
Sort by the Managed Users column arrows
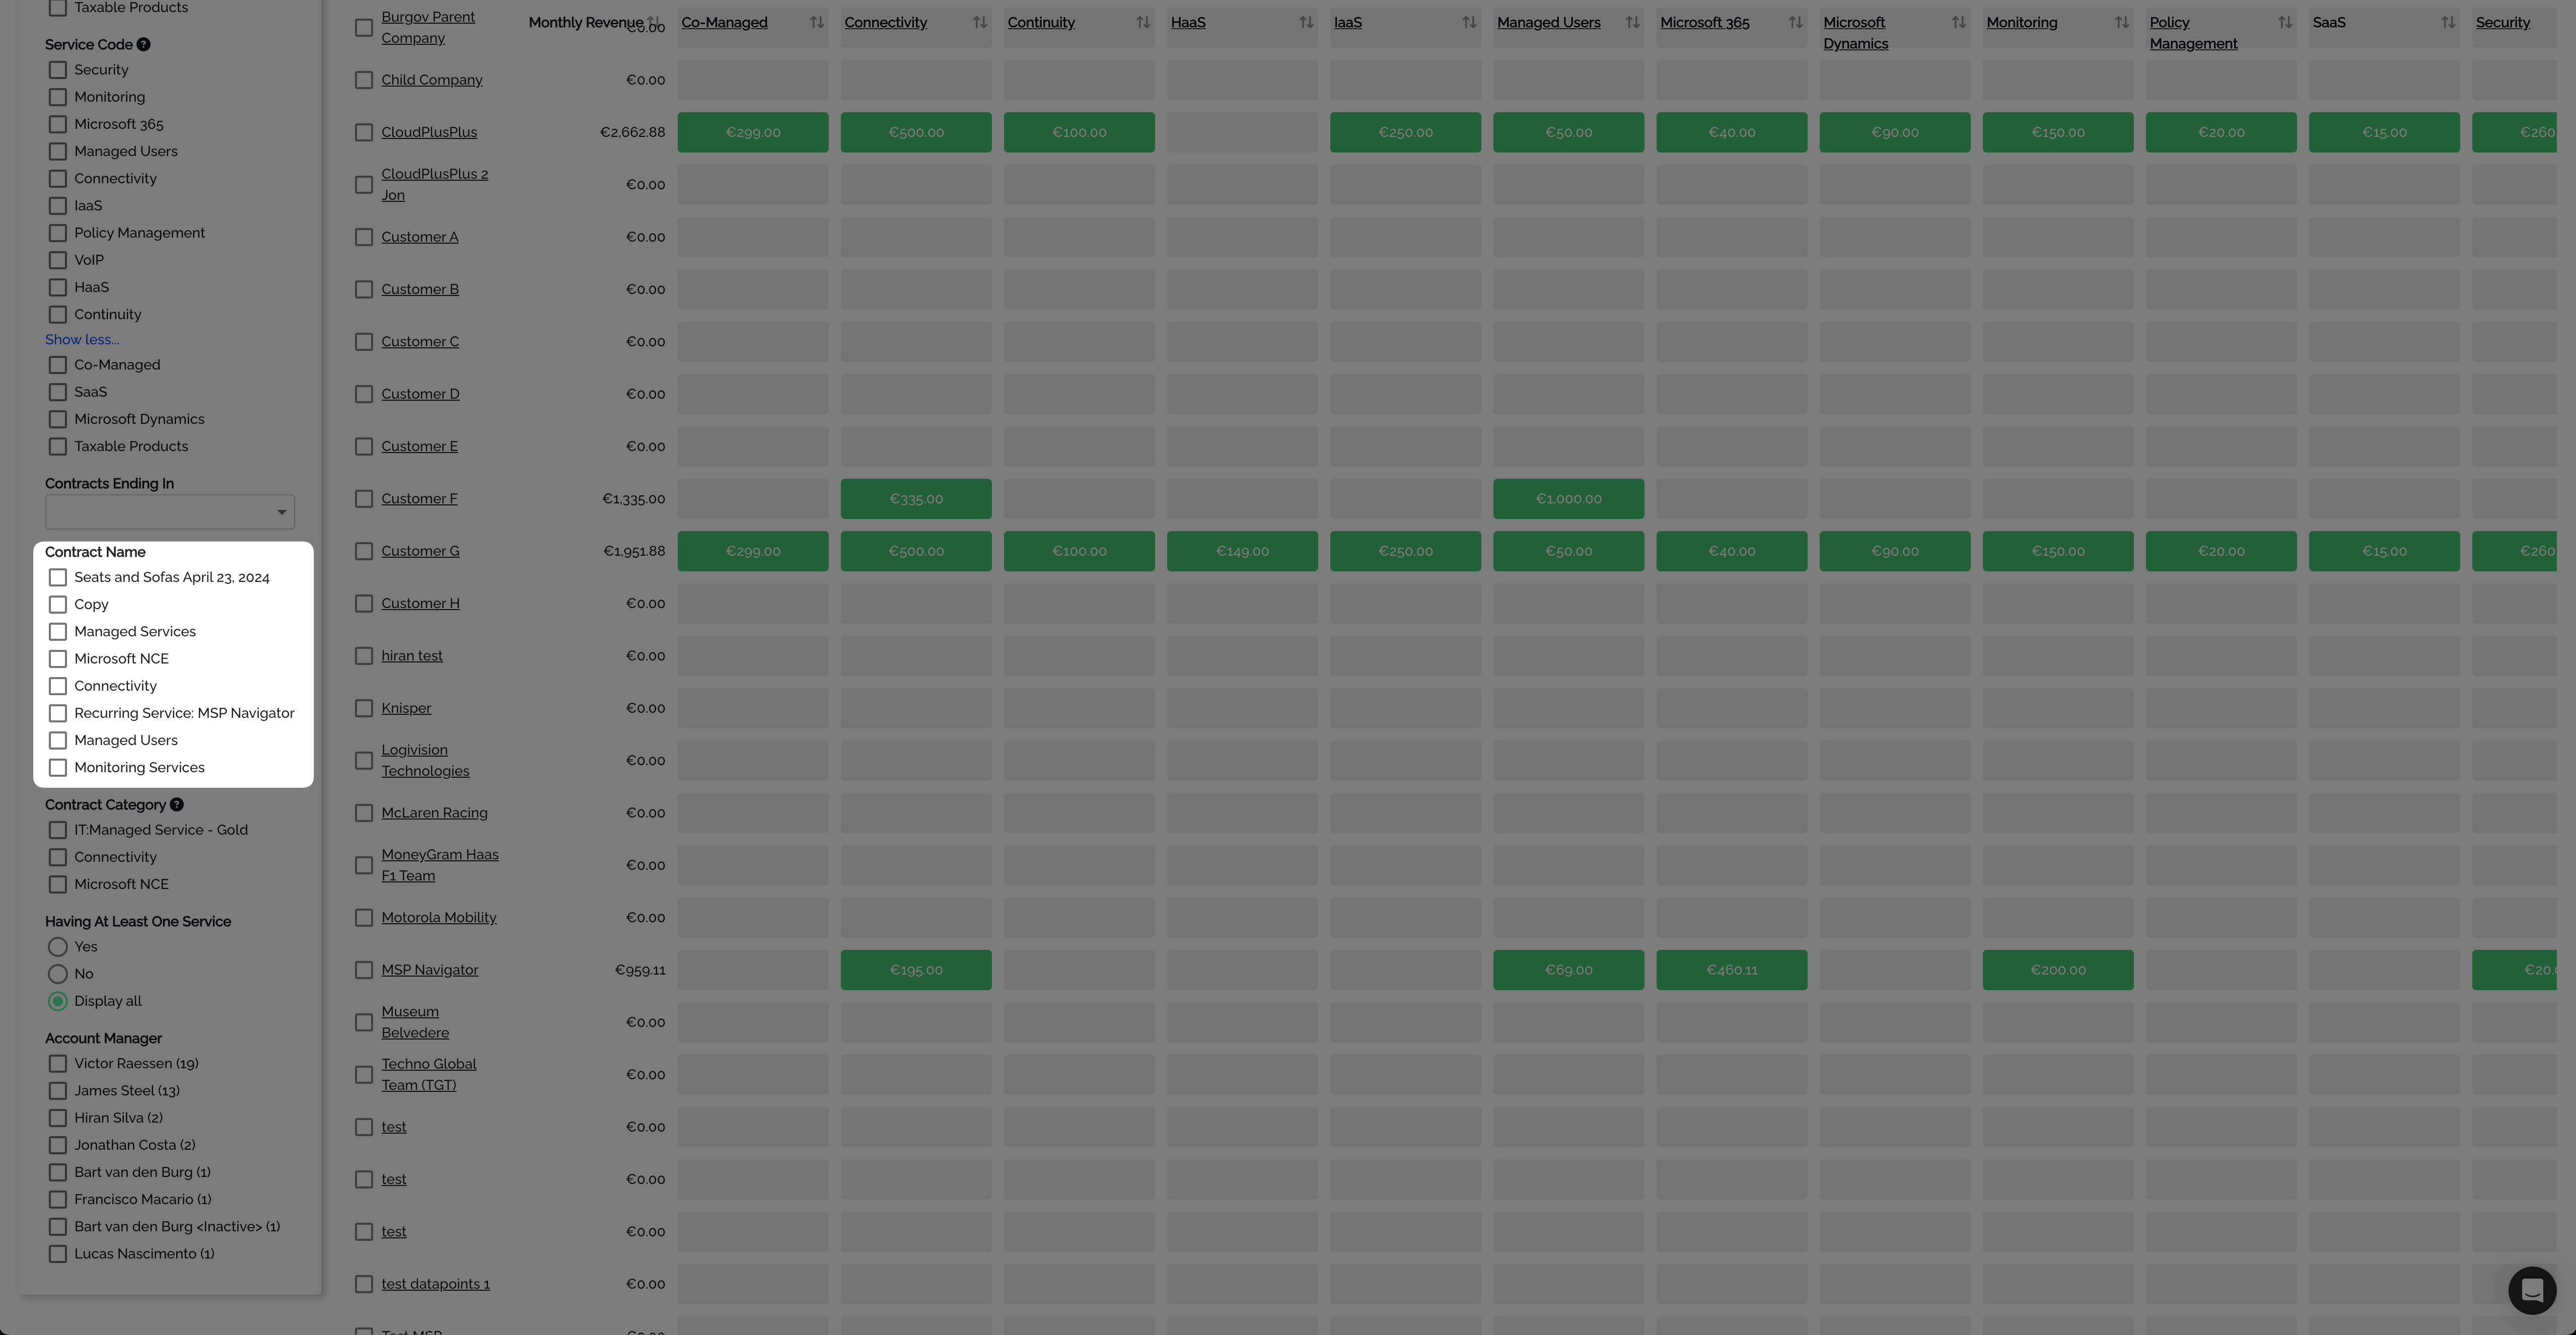[x=1631, y=22]
